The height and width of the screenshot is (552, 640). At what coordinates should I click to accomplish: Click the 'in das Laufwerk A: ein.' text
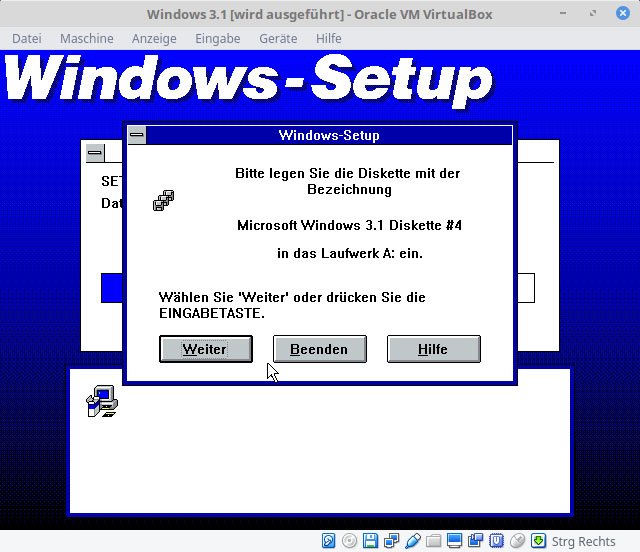click(x=350, y=254)
